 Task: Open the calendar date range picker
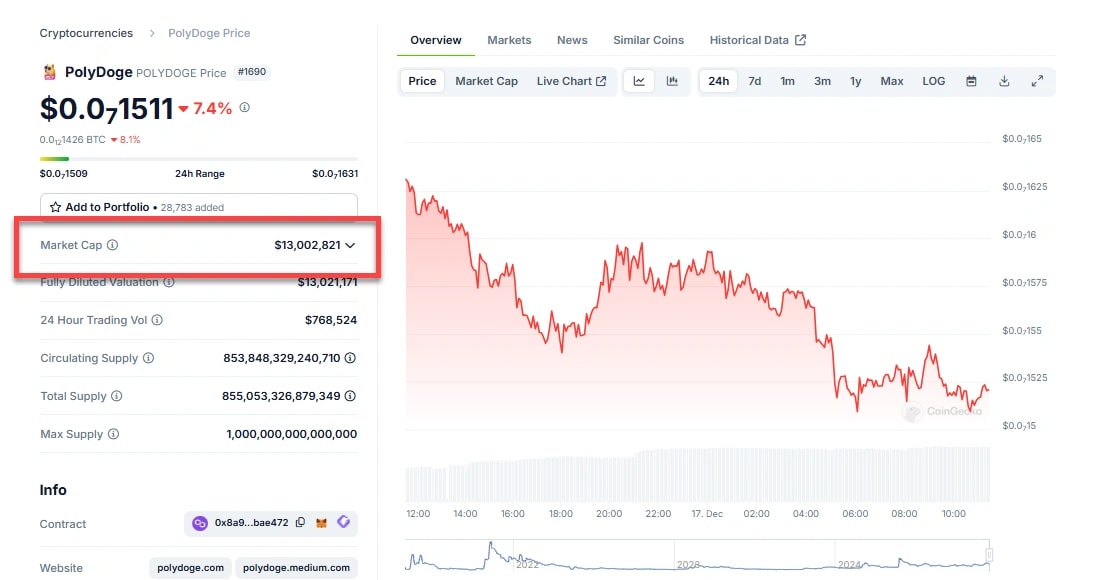coord(971,81)
